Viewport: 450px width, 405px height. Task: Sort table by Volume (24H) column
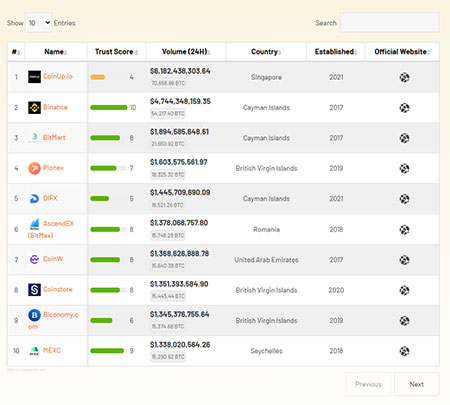pyautogui.click(x=186, y=52)
